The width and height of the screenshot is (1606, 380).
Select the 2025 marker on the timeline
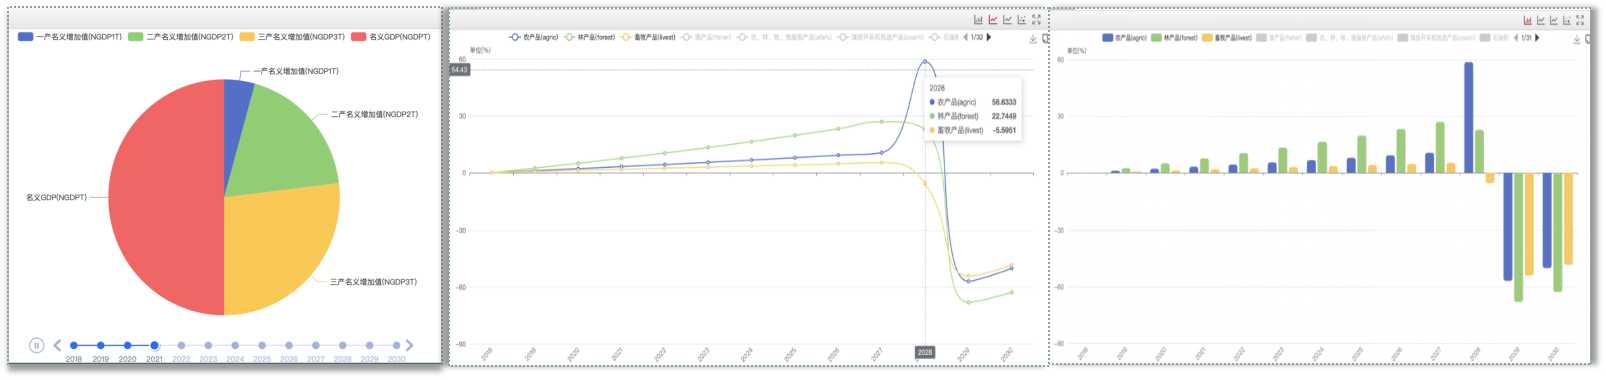point(262,345)
